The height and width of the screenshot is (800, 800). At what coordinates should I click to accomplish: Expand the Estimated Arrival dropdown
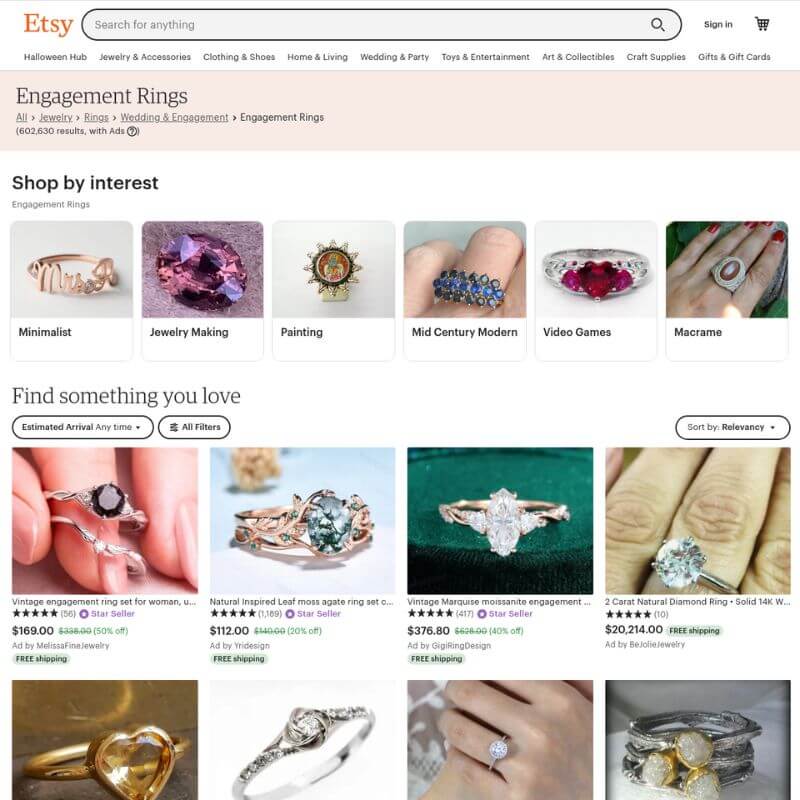pos(83,427)
